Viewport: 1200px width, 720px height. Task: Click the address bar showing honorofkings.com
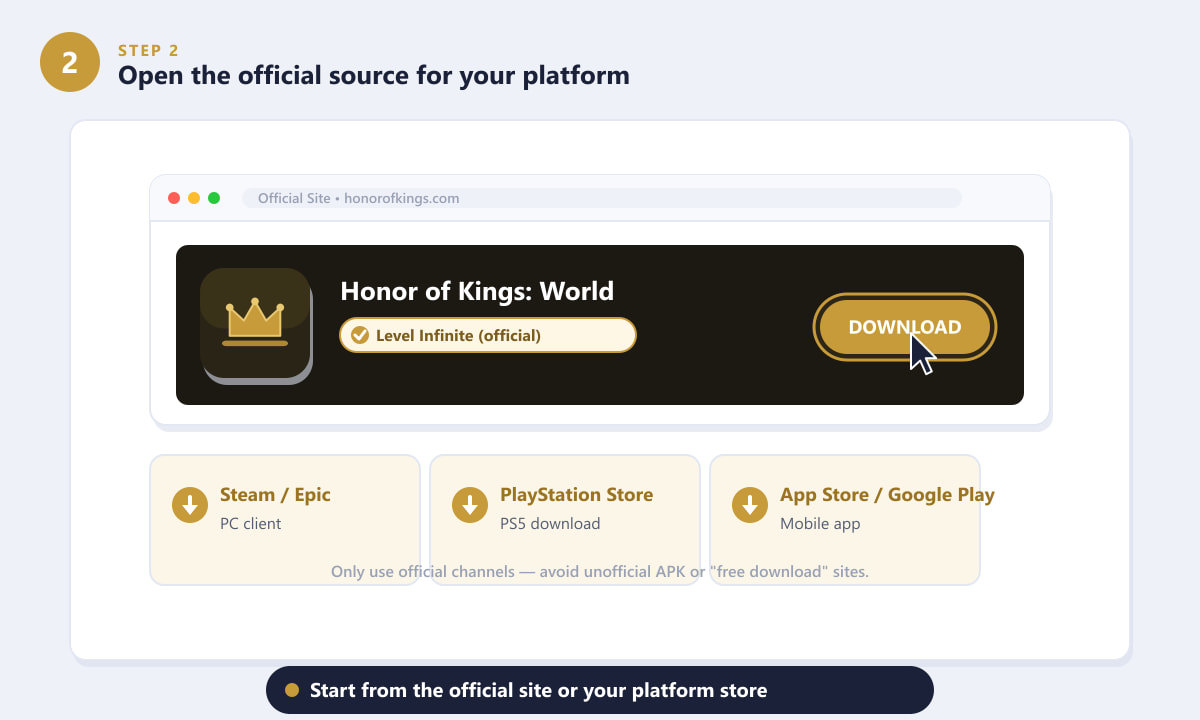(602, 198)
